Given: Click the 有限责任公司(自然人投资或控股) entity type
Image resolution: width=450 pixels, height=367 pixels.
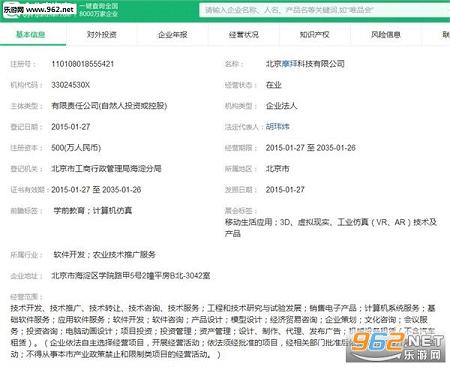Looking at the screenshot, I should pyautogui.click(x=109, y=106).
